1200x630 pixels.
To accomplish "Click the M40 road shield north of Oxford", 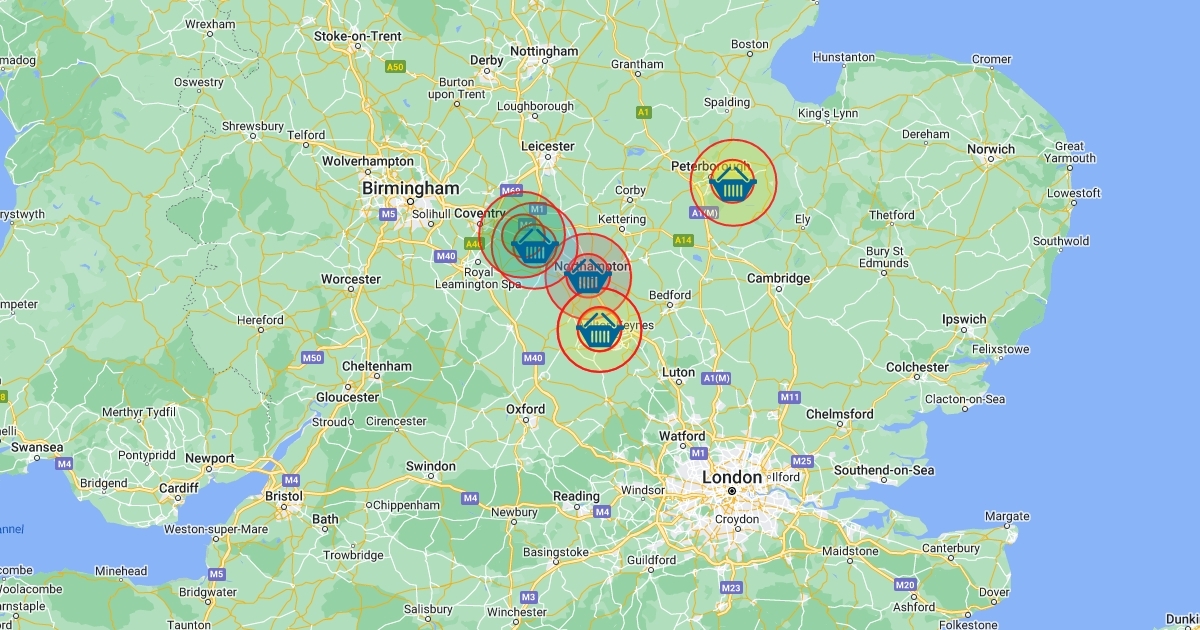I will click(533, 358).
